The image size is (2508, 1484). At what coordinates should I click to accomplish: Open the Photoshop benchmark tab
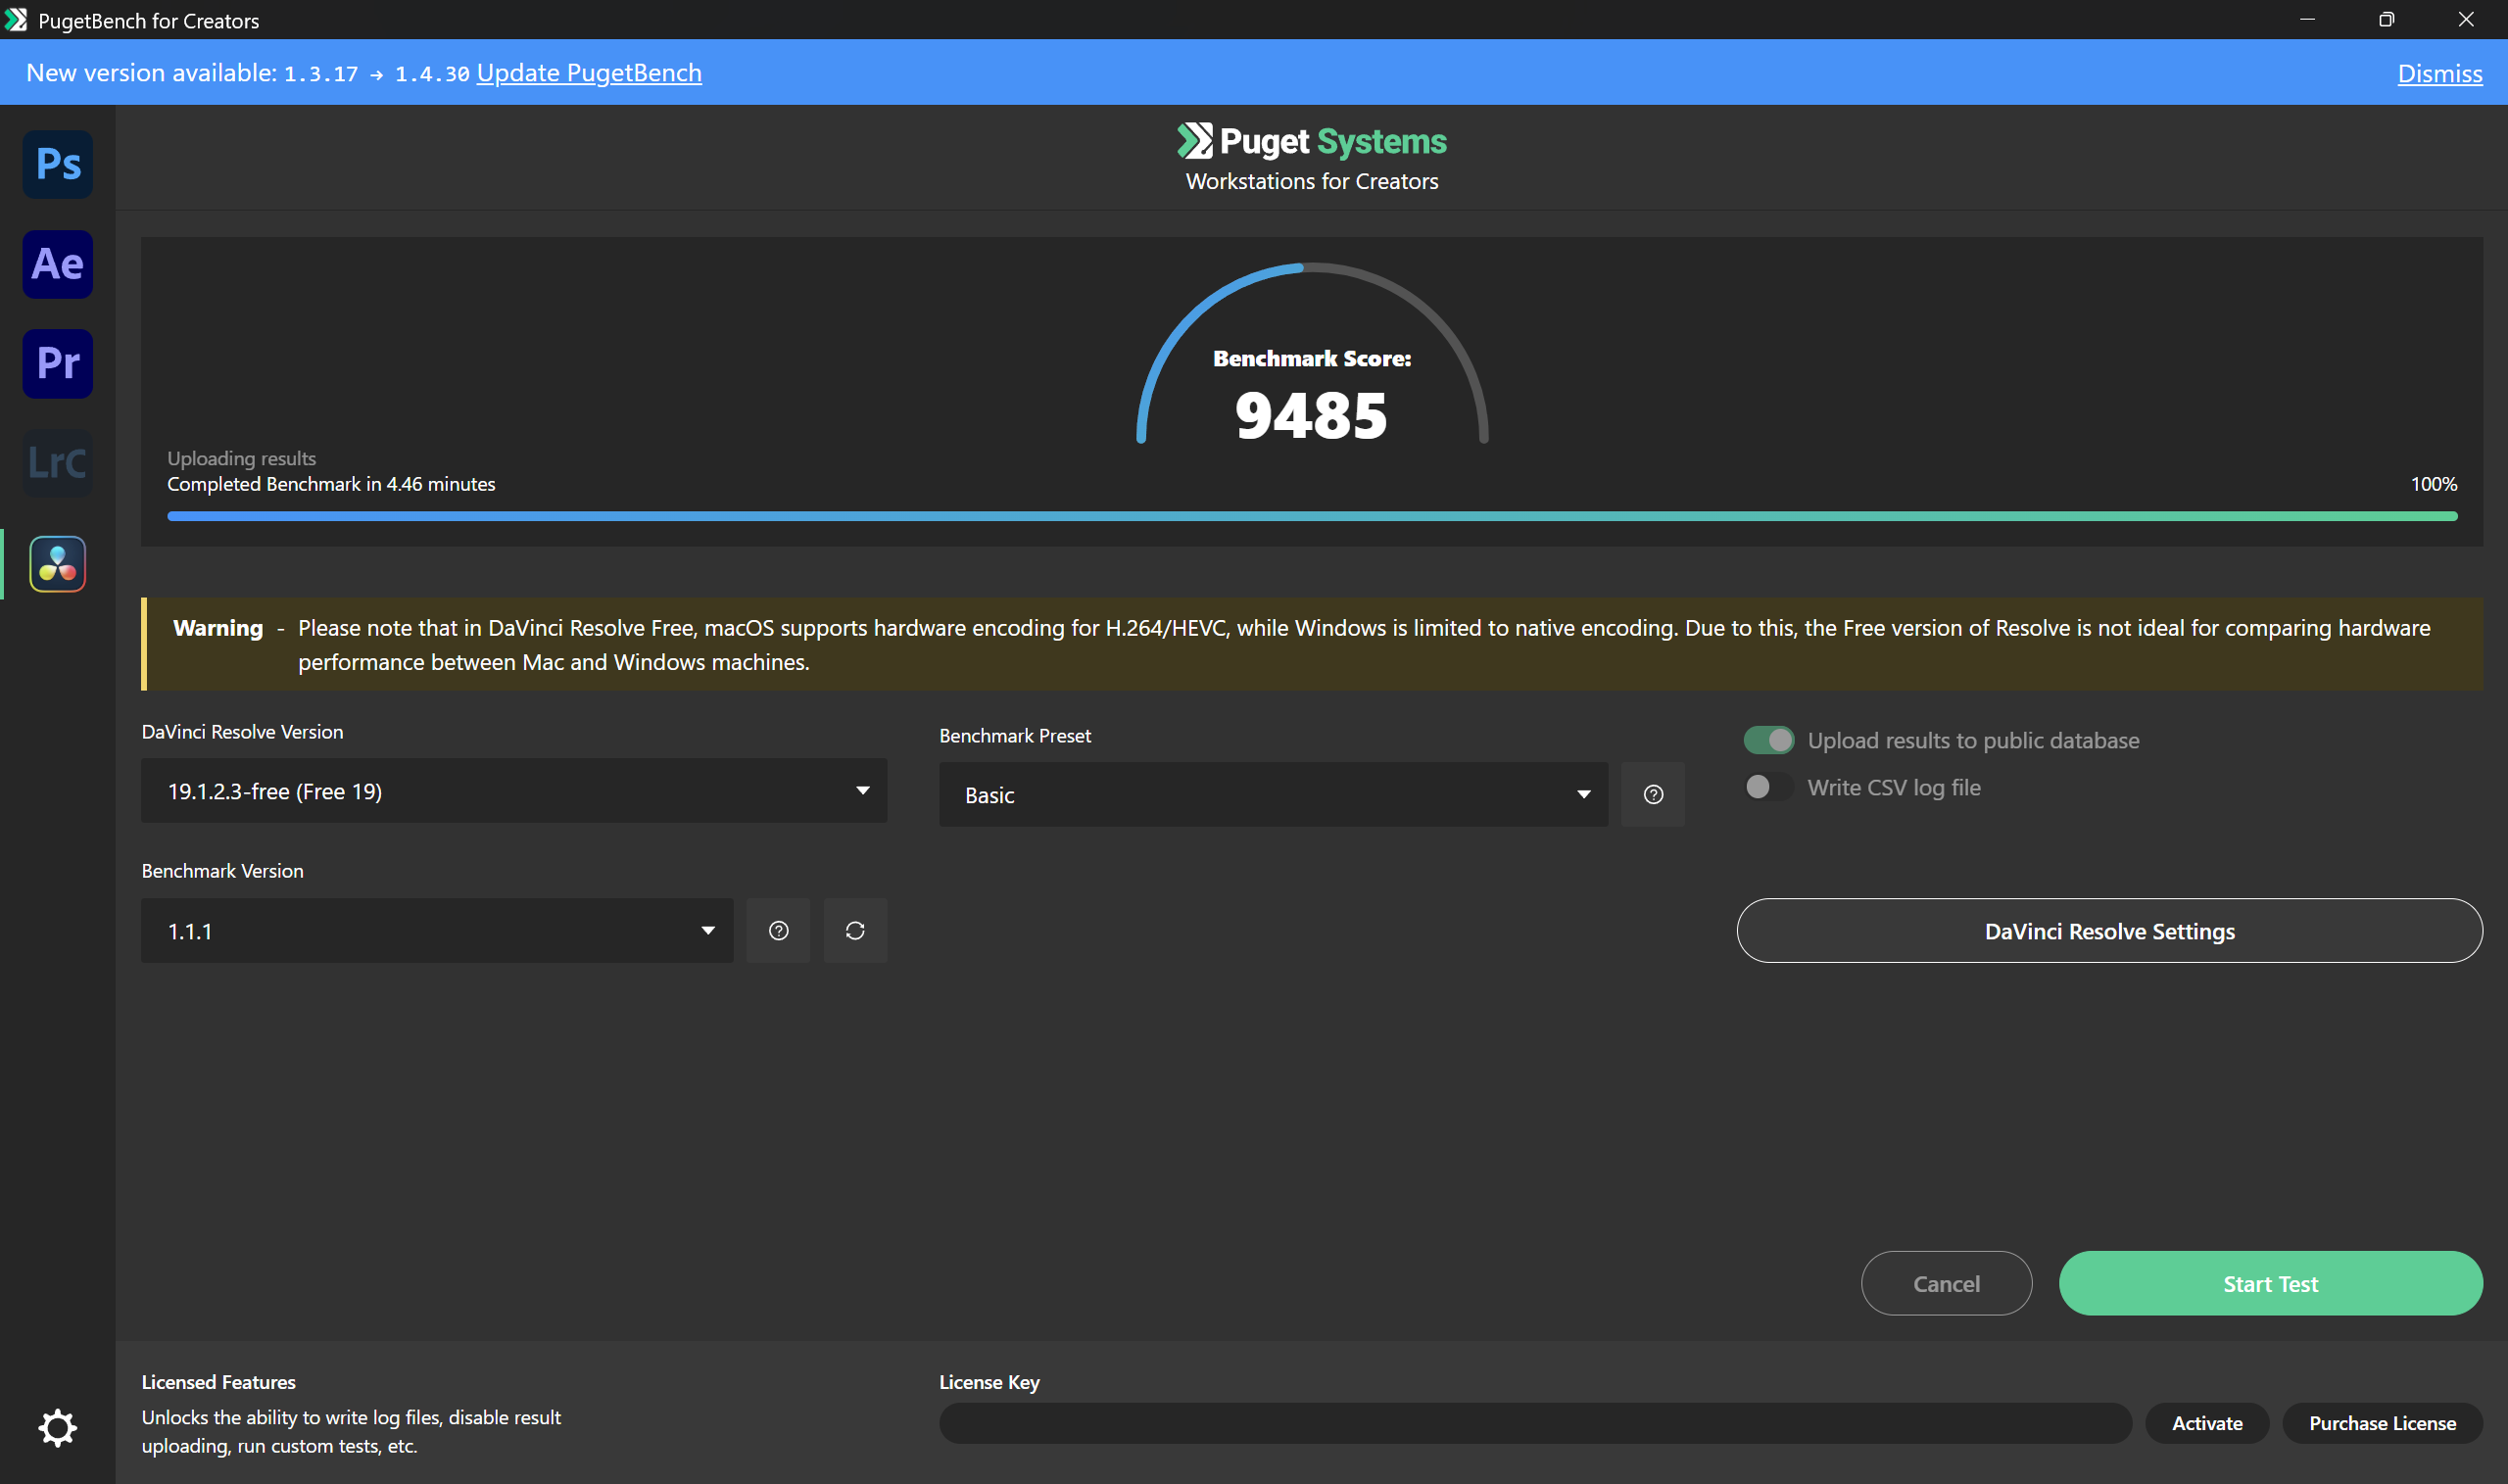[58, 164]
